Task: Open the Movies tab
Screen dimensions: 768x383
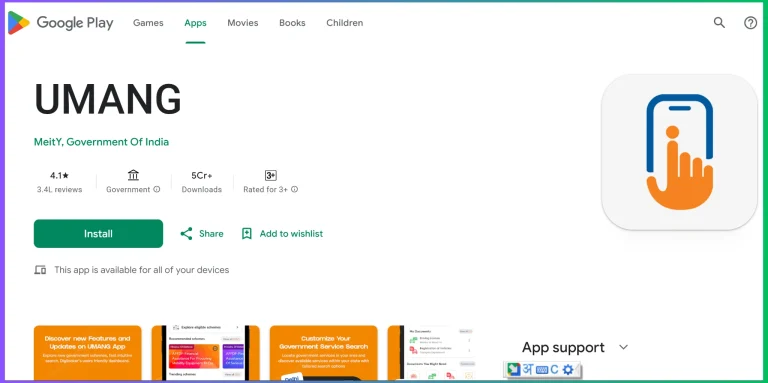Action: click(242, 23)
